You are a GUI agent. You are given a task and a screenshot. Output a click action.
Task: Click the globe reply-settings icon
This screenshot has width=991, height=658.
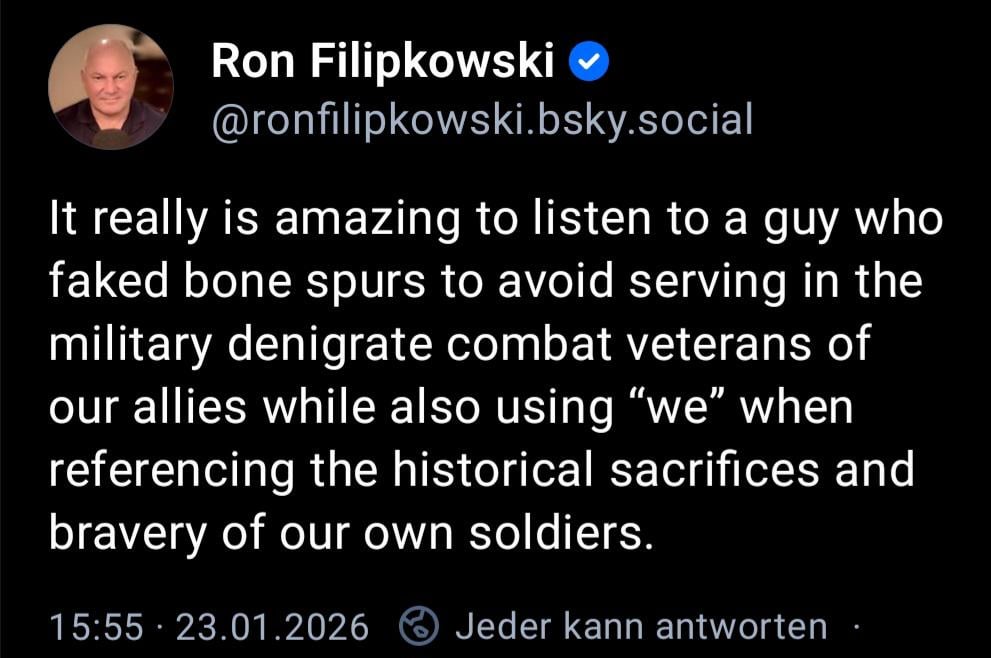coord(419,627)
